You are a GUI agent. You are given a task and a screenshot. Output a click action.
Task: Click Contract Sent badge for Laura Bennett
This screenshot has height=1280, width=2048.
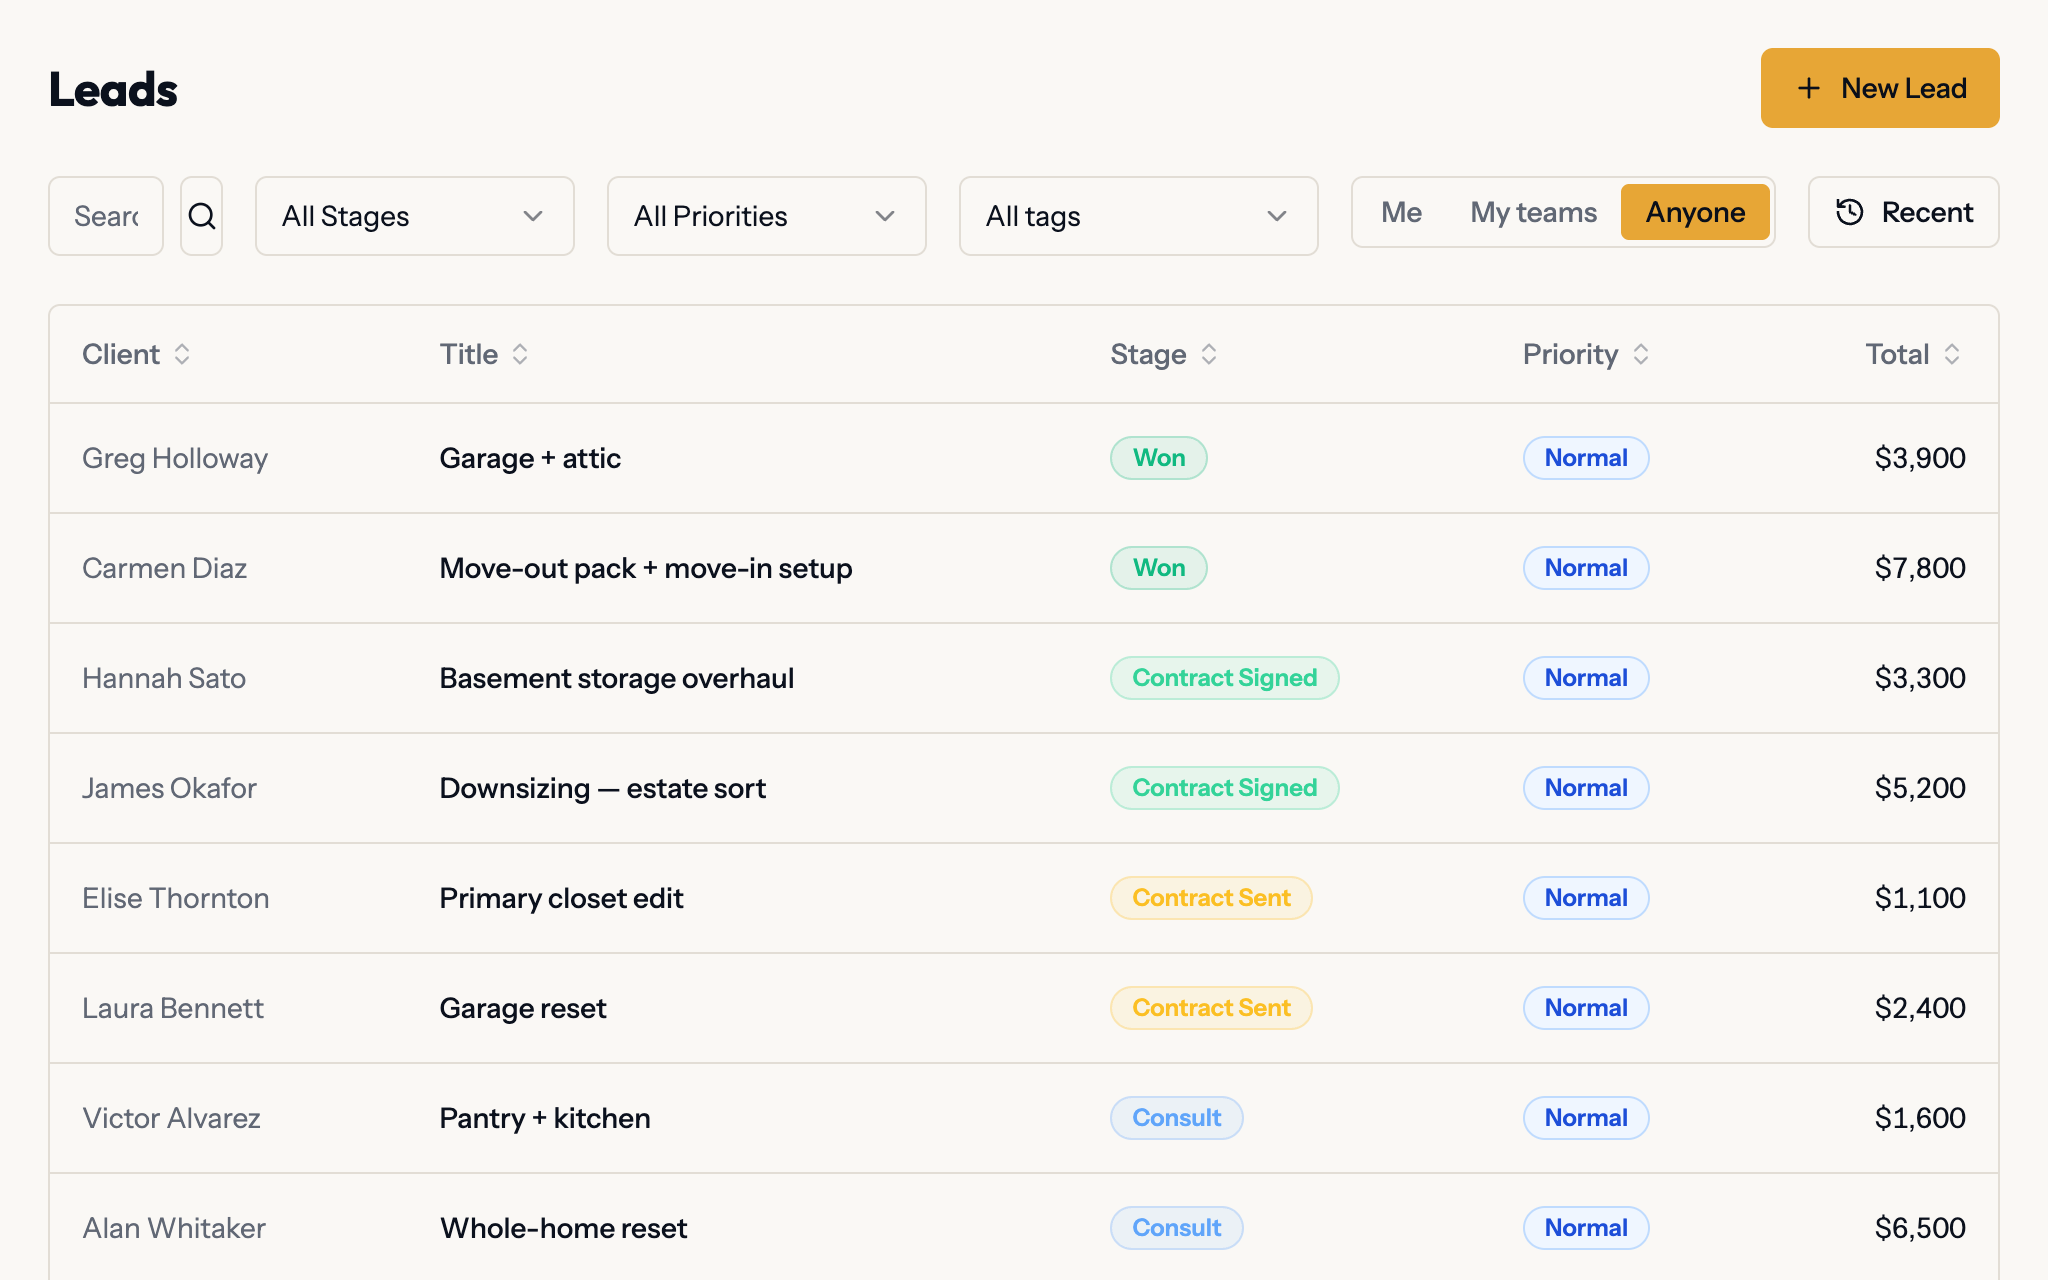pos(1211,1008)
